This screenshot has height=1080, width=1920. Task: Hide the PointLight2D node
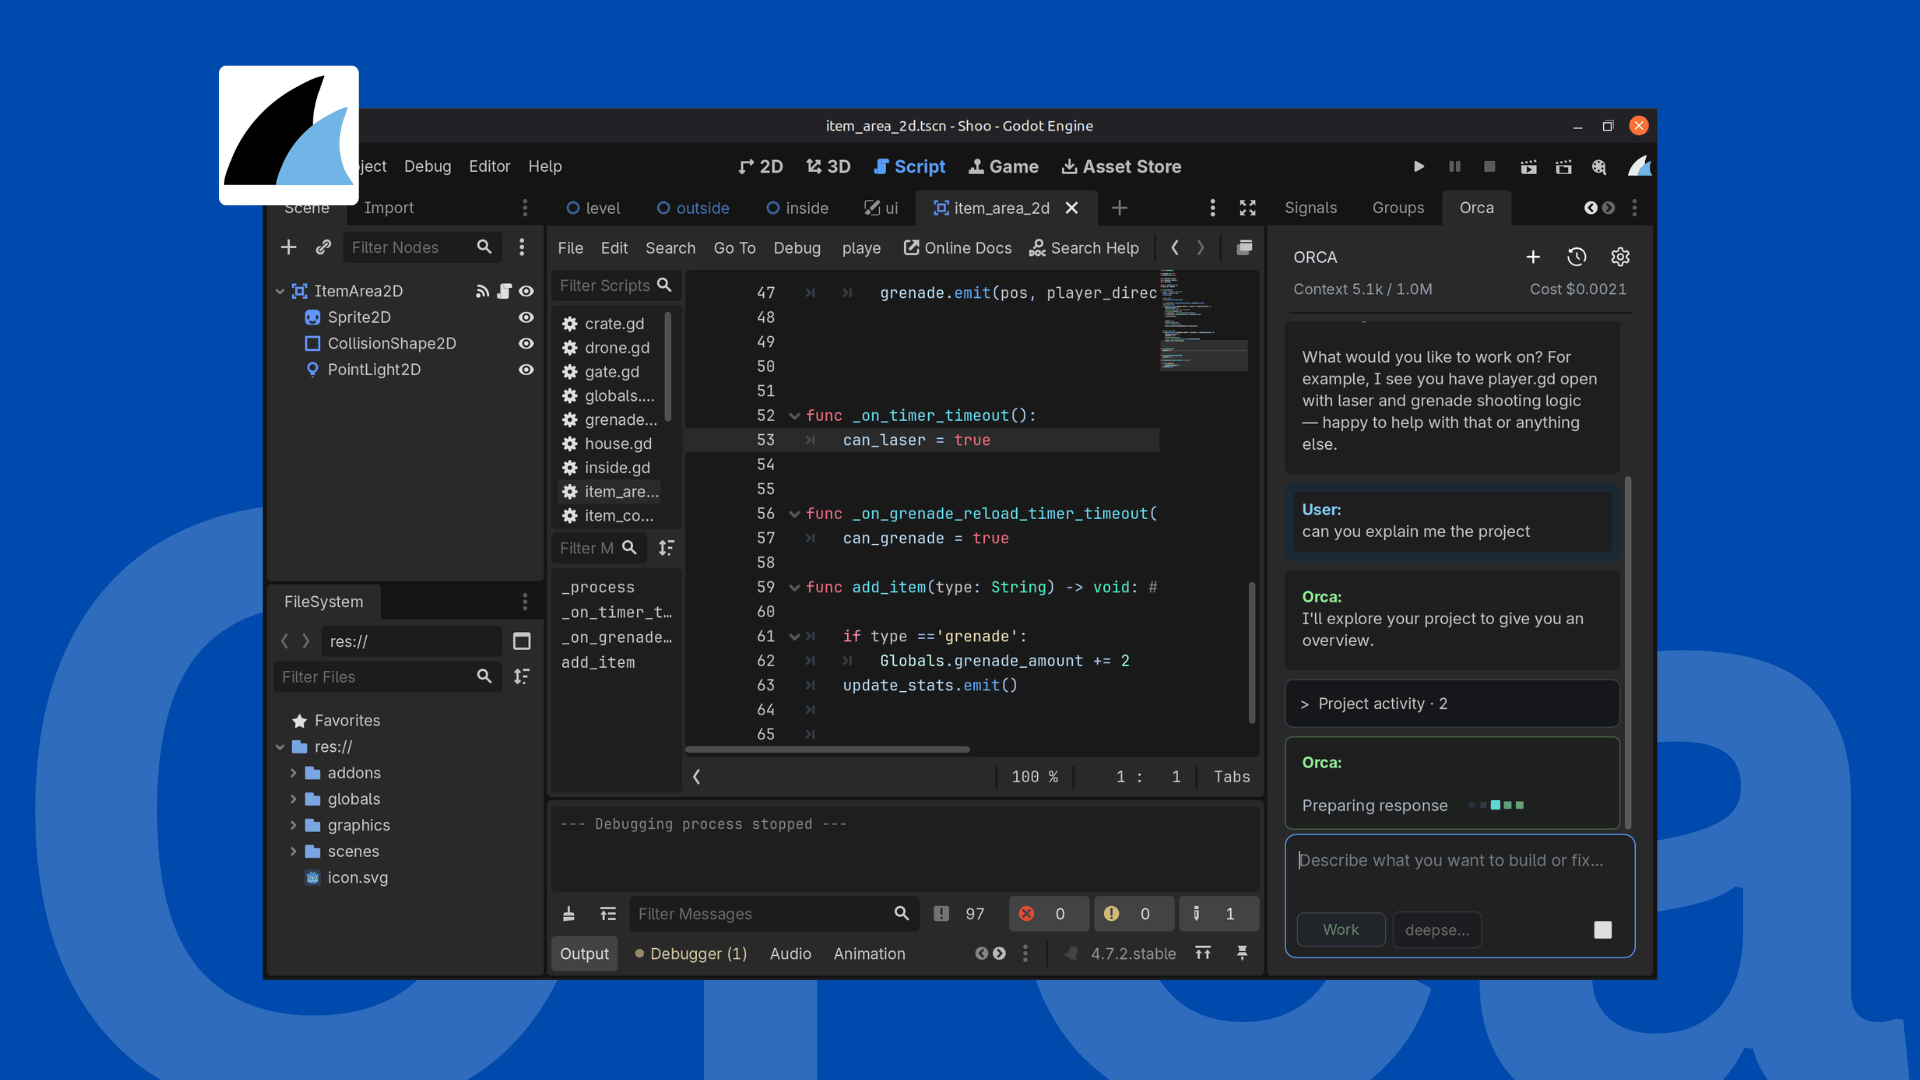coord(526,369)
